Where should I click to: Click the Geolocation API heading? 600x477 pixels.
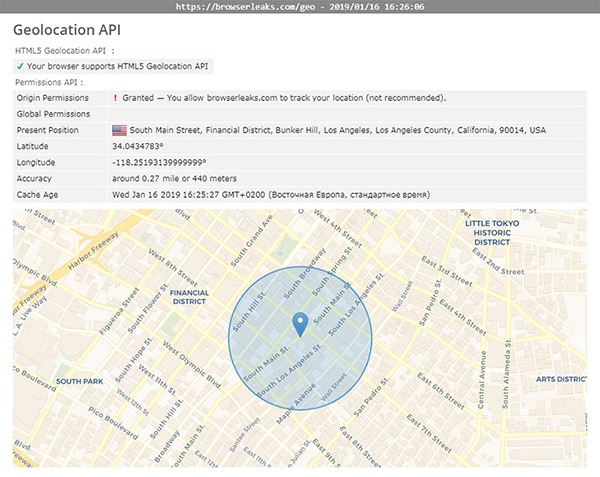click(67, 30)
